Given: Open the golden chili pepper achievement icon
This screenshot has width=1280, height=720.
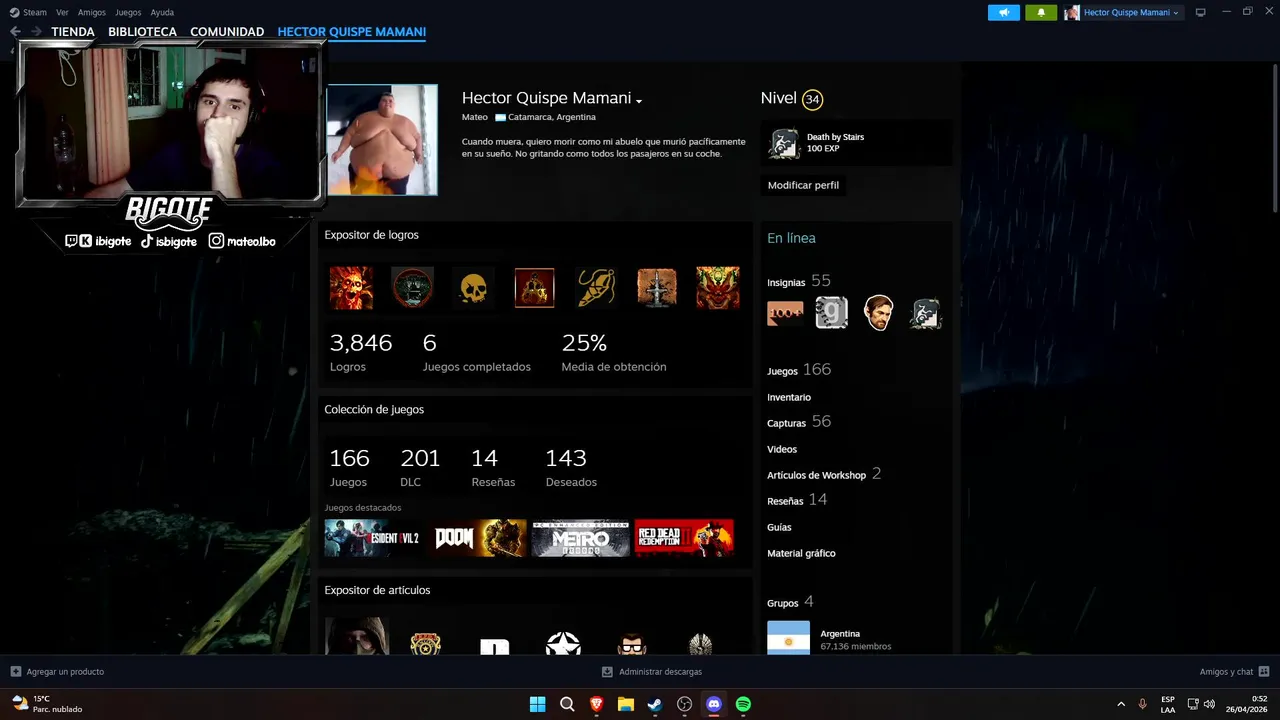Looking at the screenshot, I should click(596, 288).
